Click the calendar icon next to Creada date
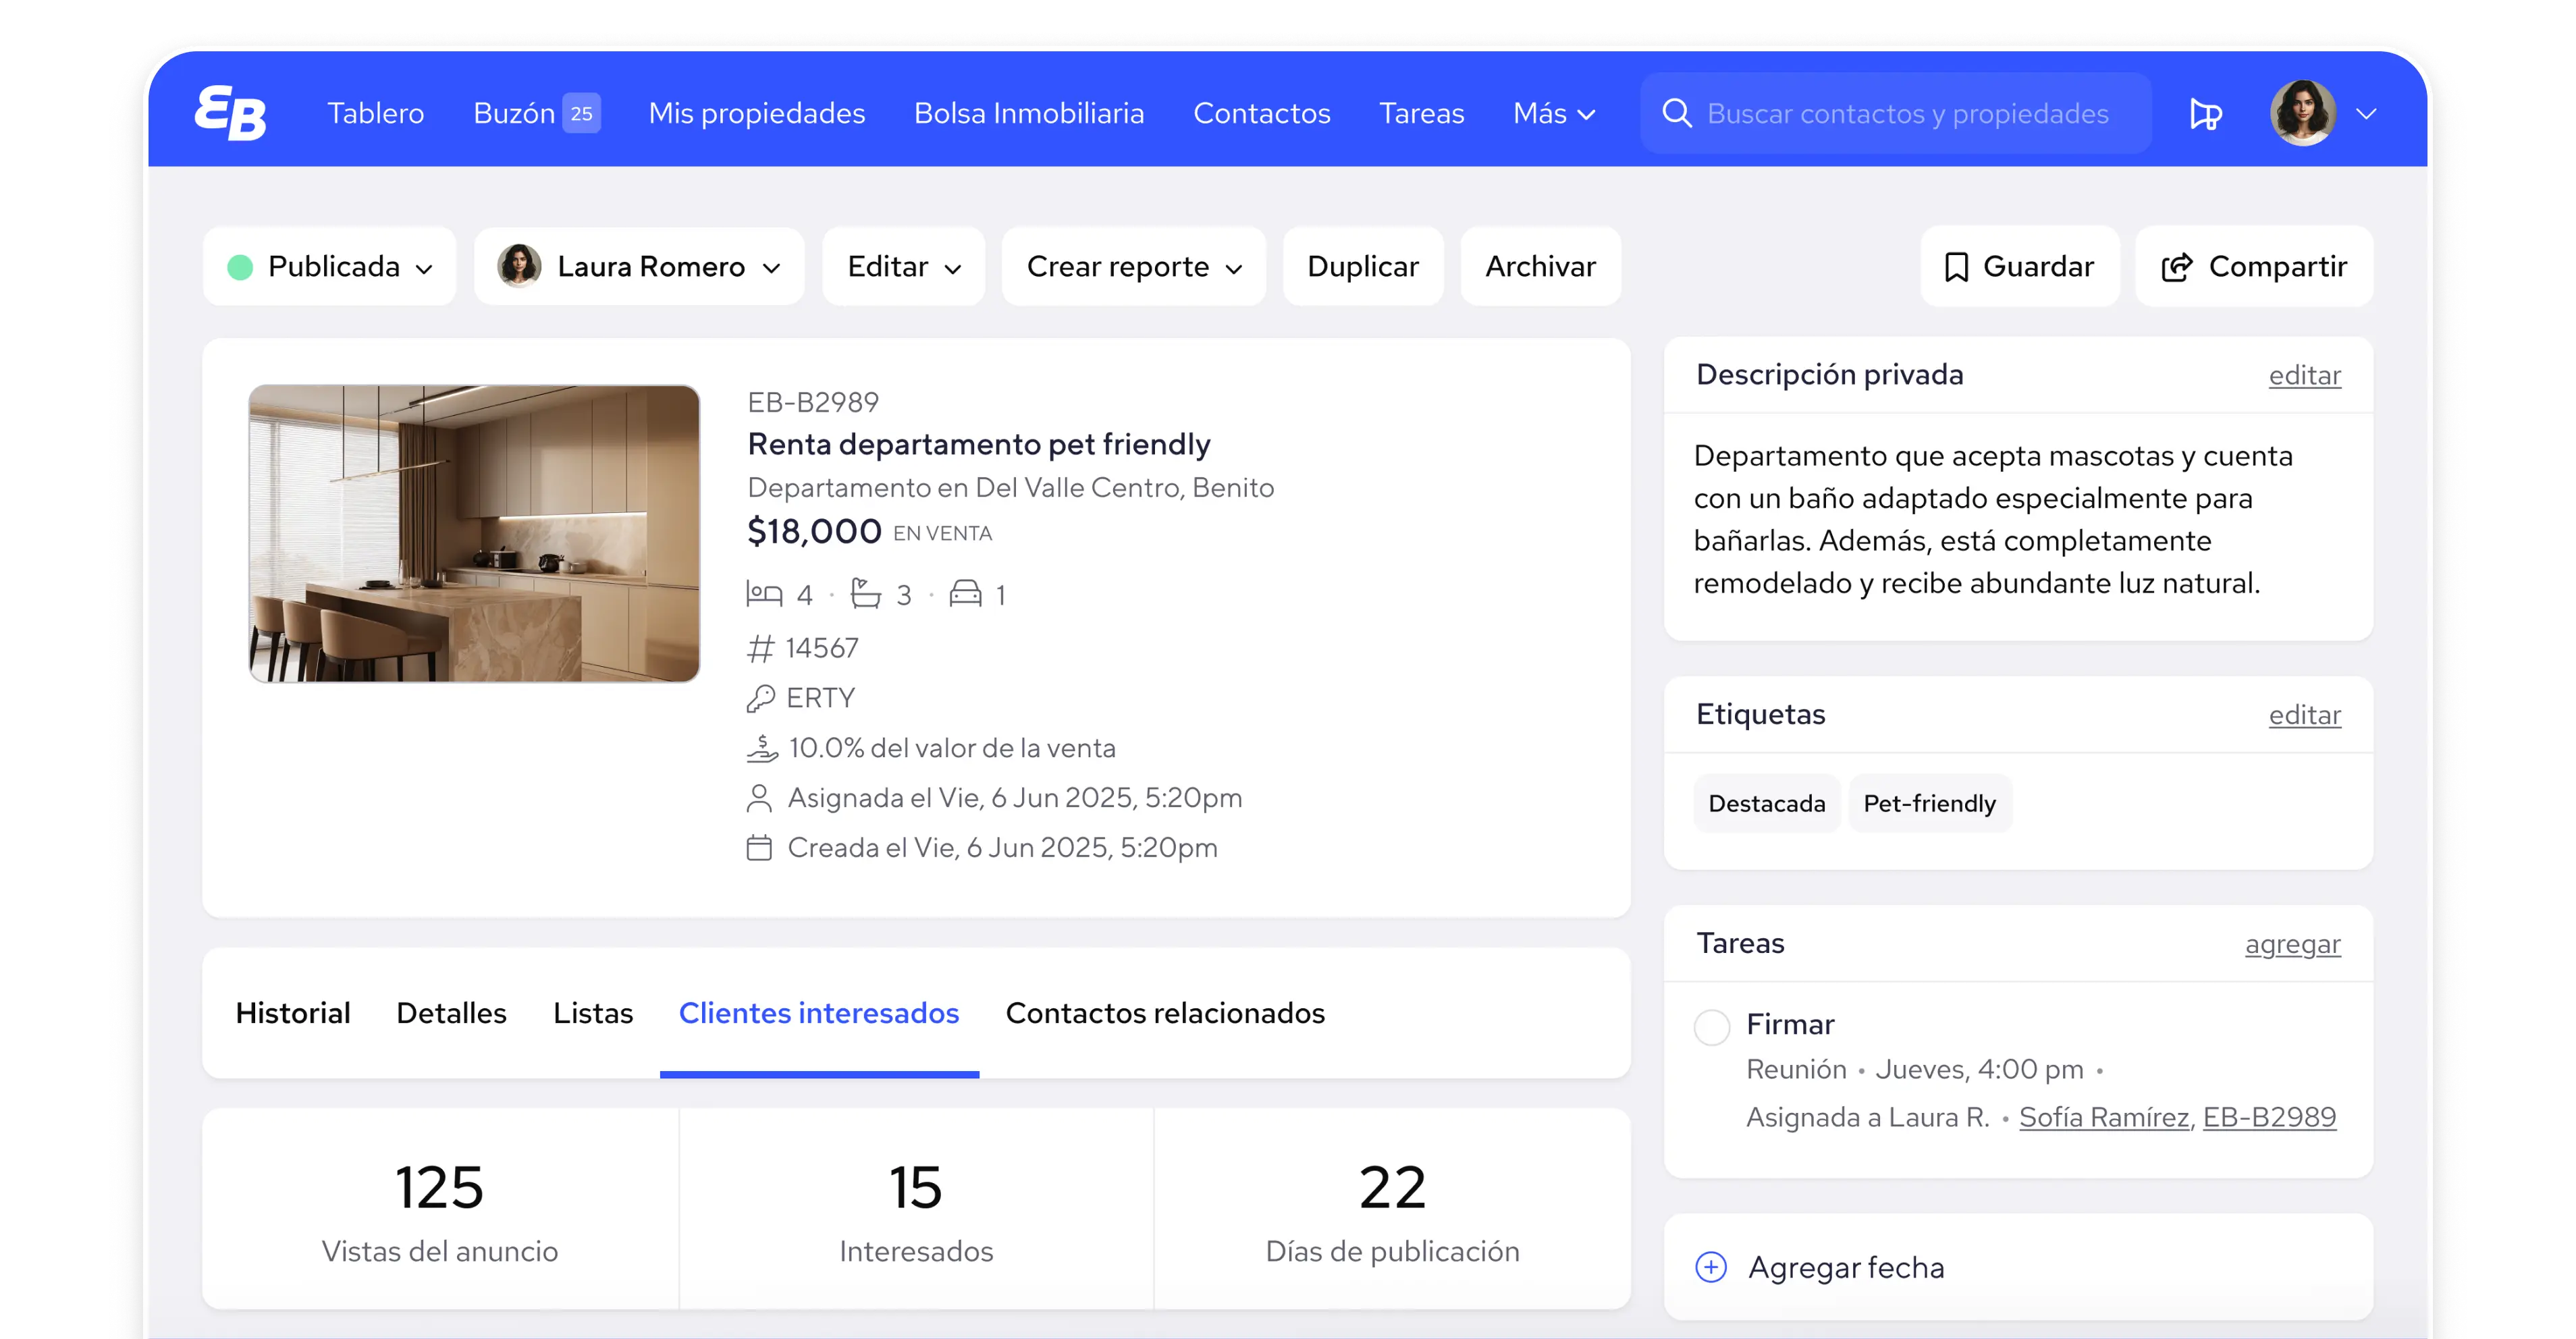The image size is (2576, 1339). coord(761,847)
